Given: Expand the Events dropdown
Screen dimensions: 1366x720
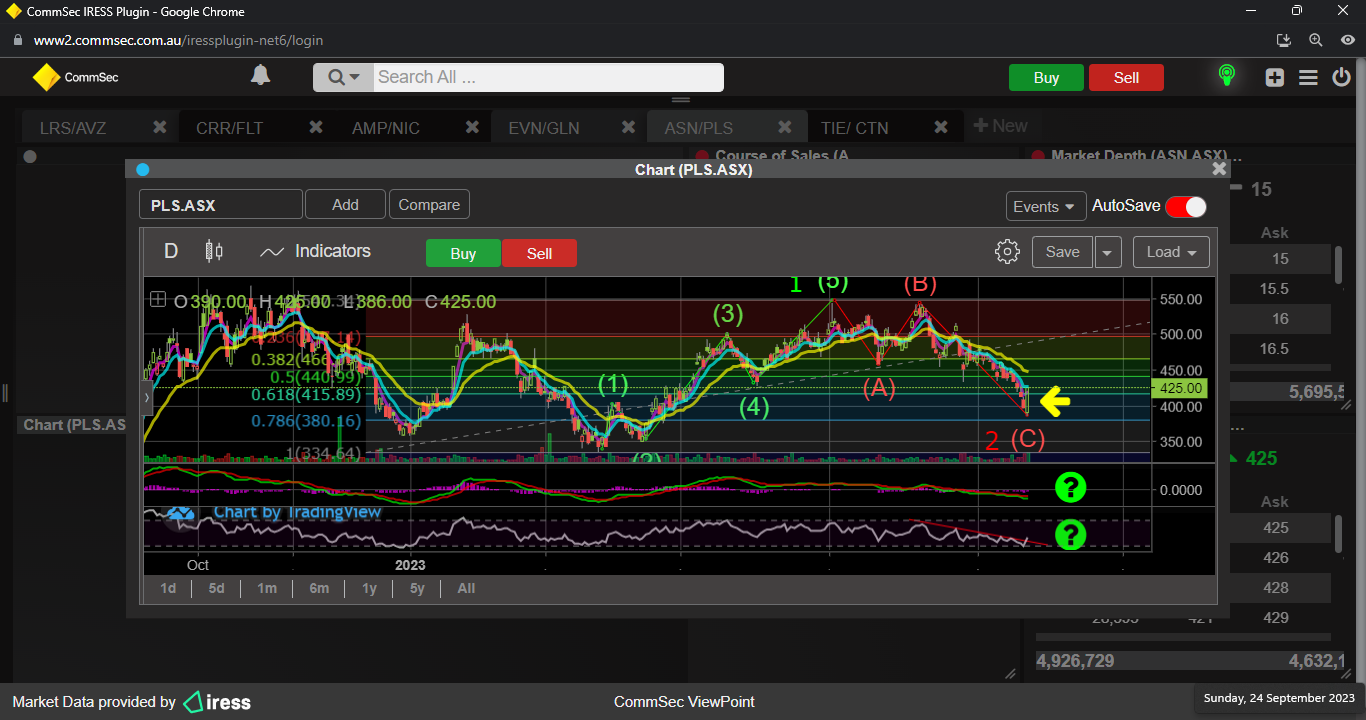Looking at the screenshot, I should pyautogui.click(x=1045, y=206).
